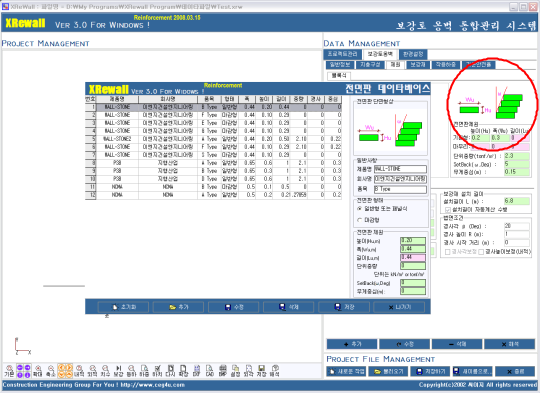Screen dimensions: 540x393
Task: Click the 저장 save icon in bottom toolbar
Action: click(261, 371)
